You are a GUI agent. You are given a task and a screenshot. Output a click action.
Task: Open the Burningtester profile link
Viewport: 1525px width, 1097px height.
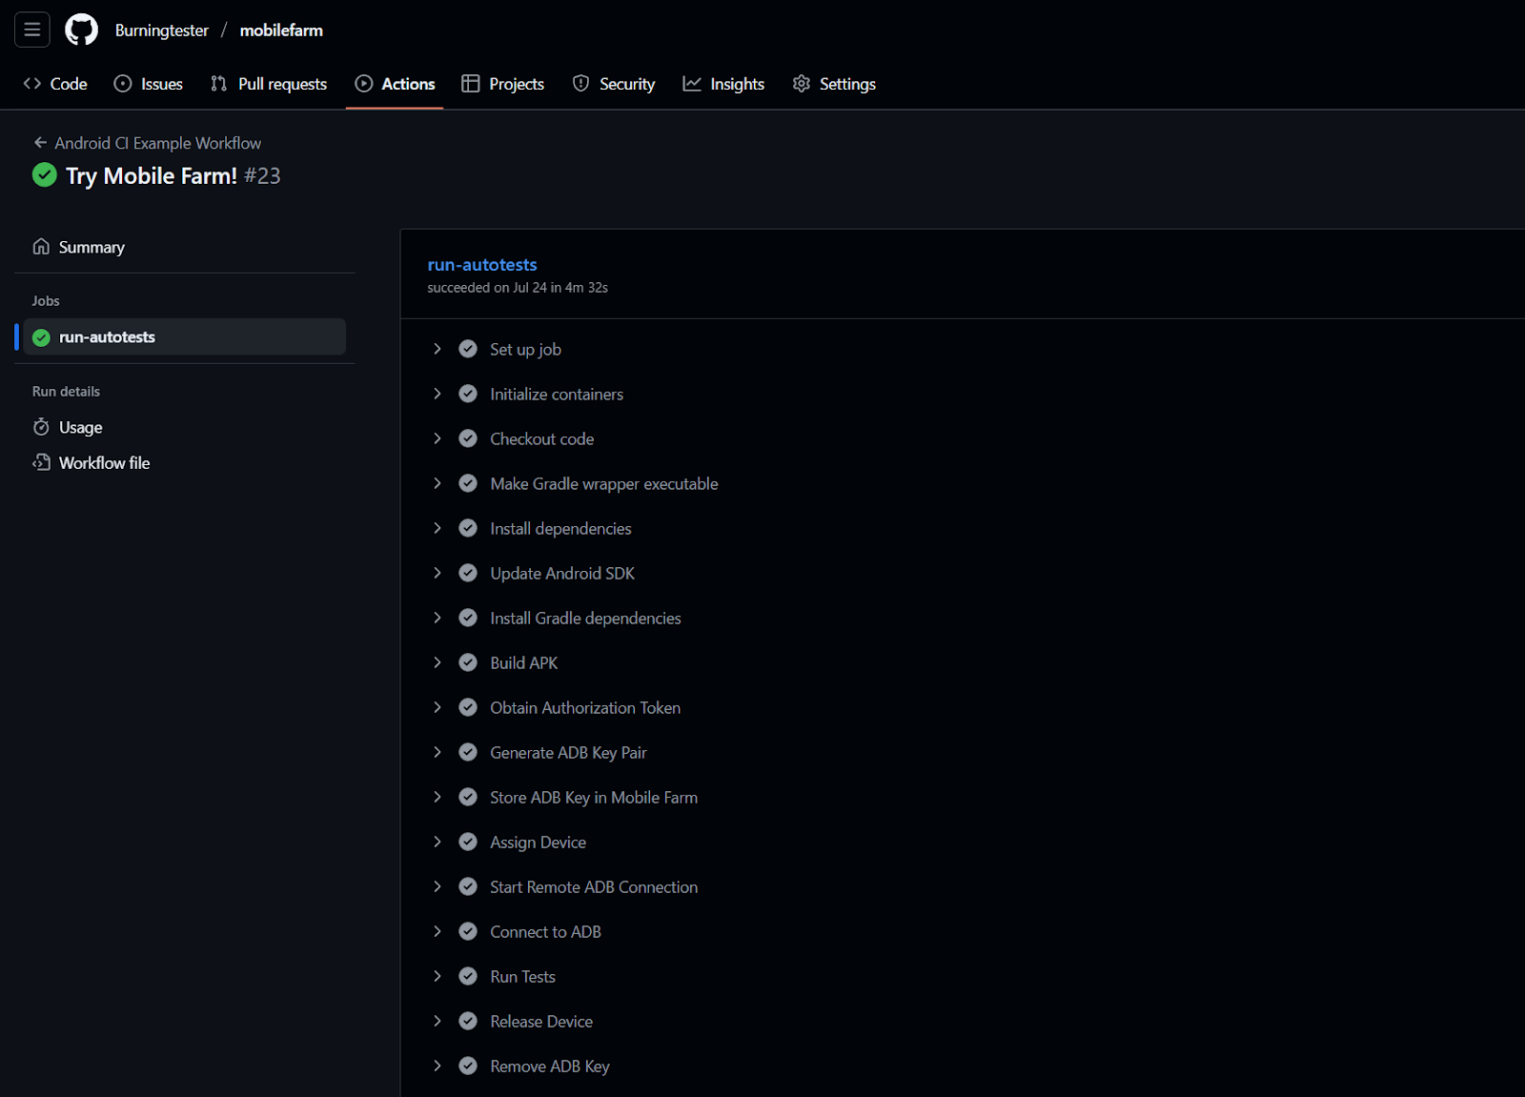coord(161,30)
